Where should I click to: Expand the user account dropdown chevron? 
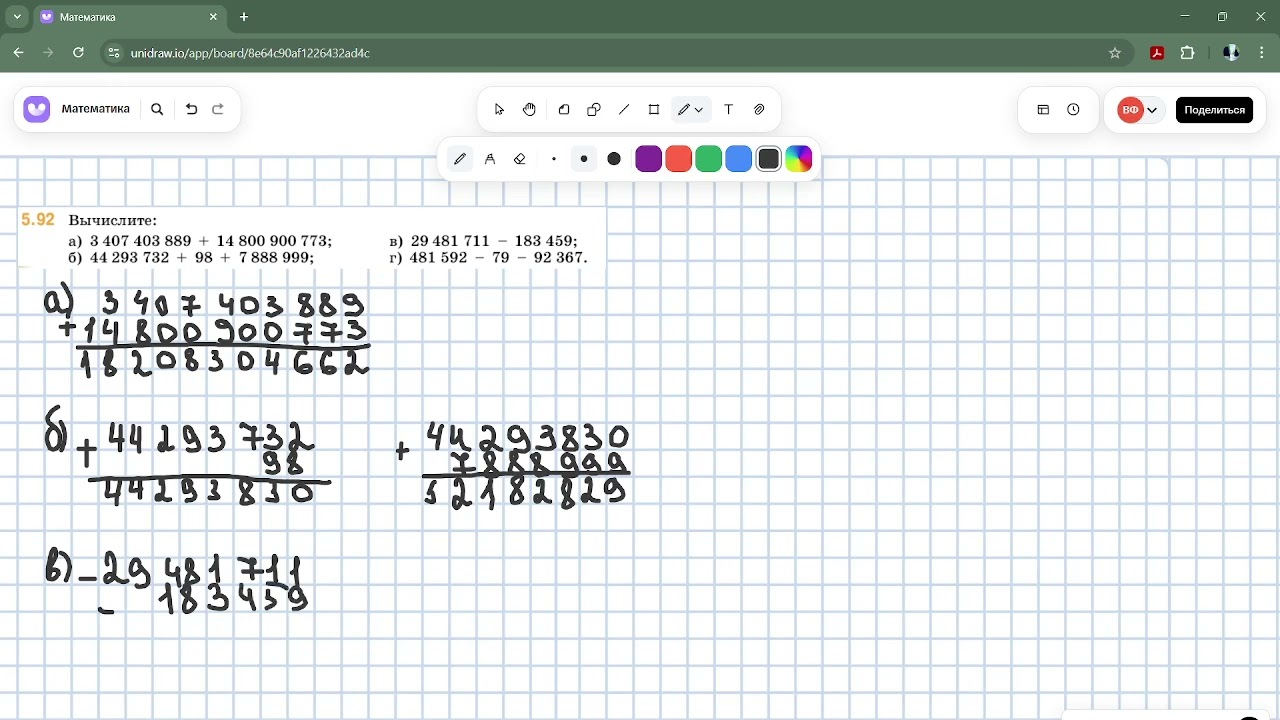tap(1153, 110)
